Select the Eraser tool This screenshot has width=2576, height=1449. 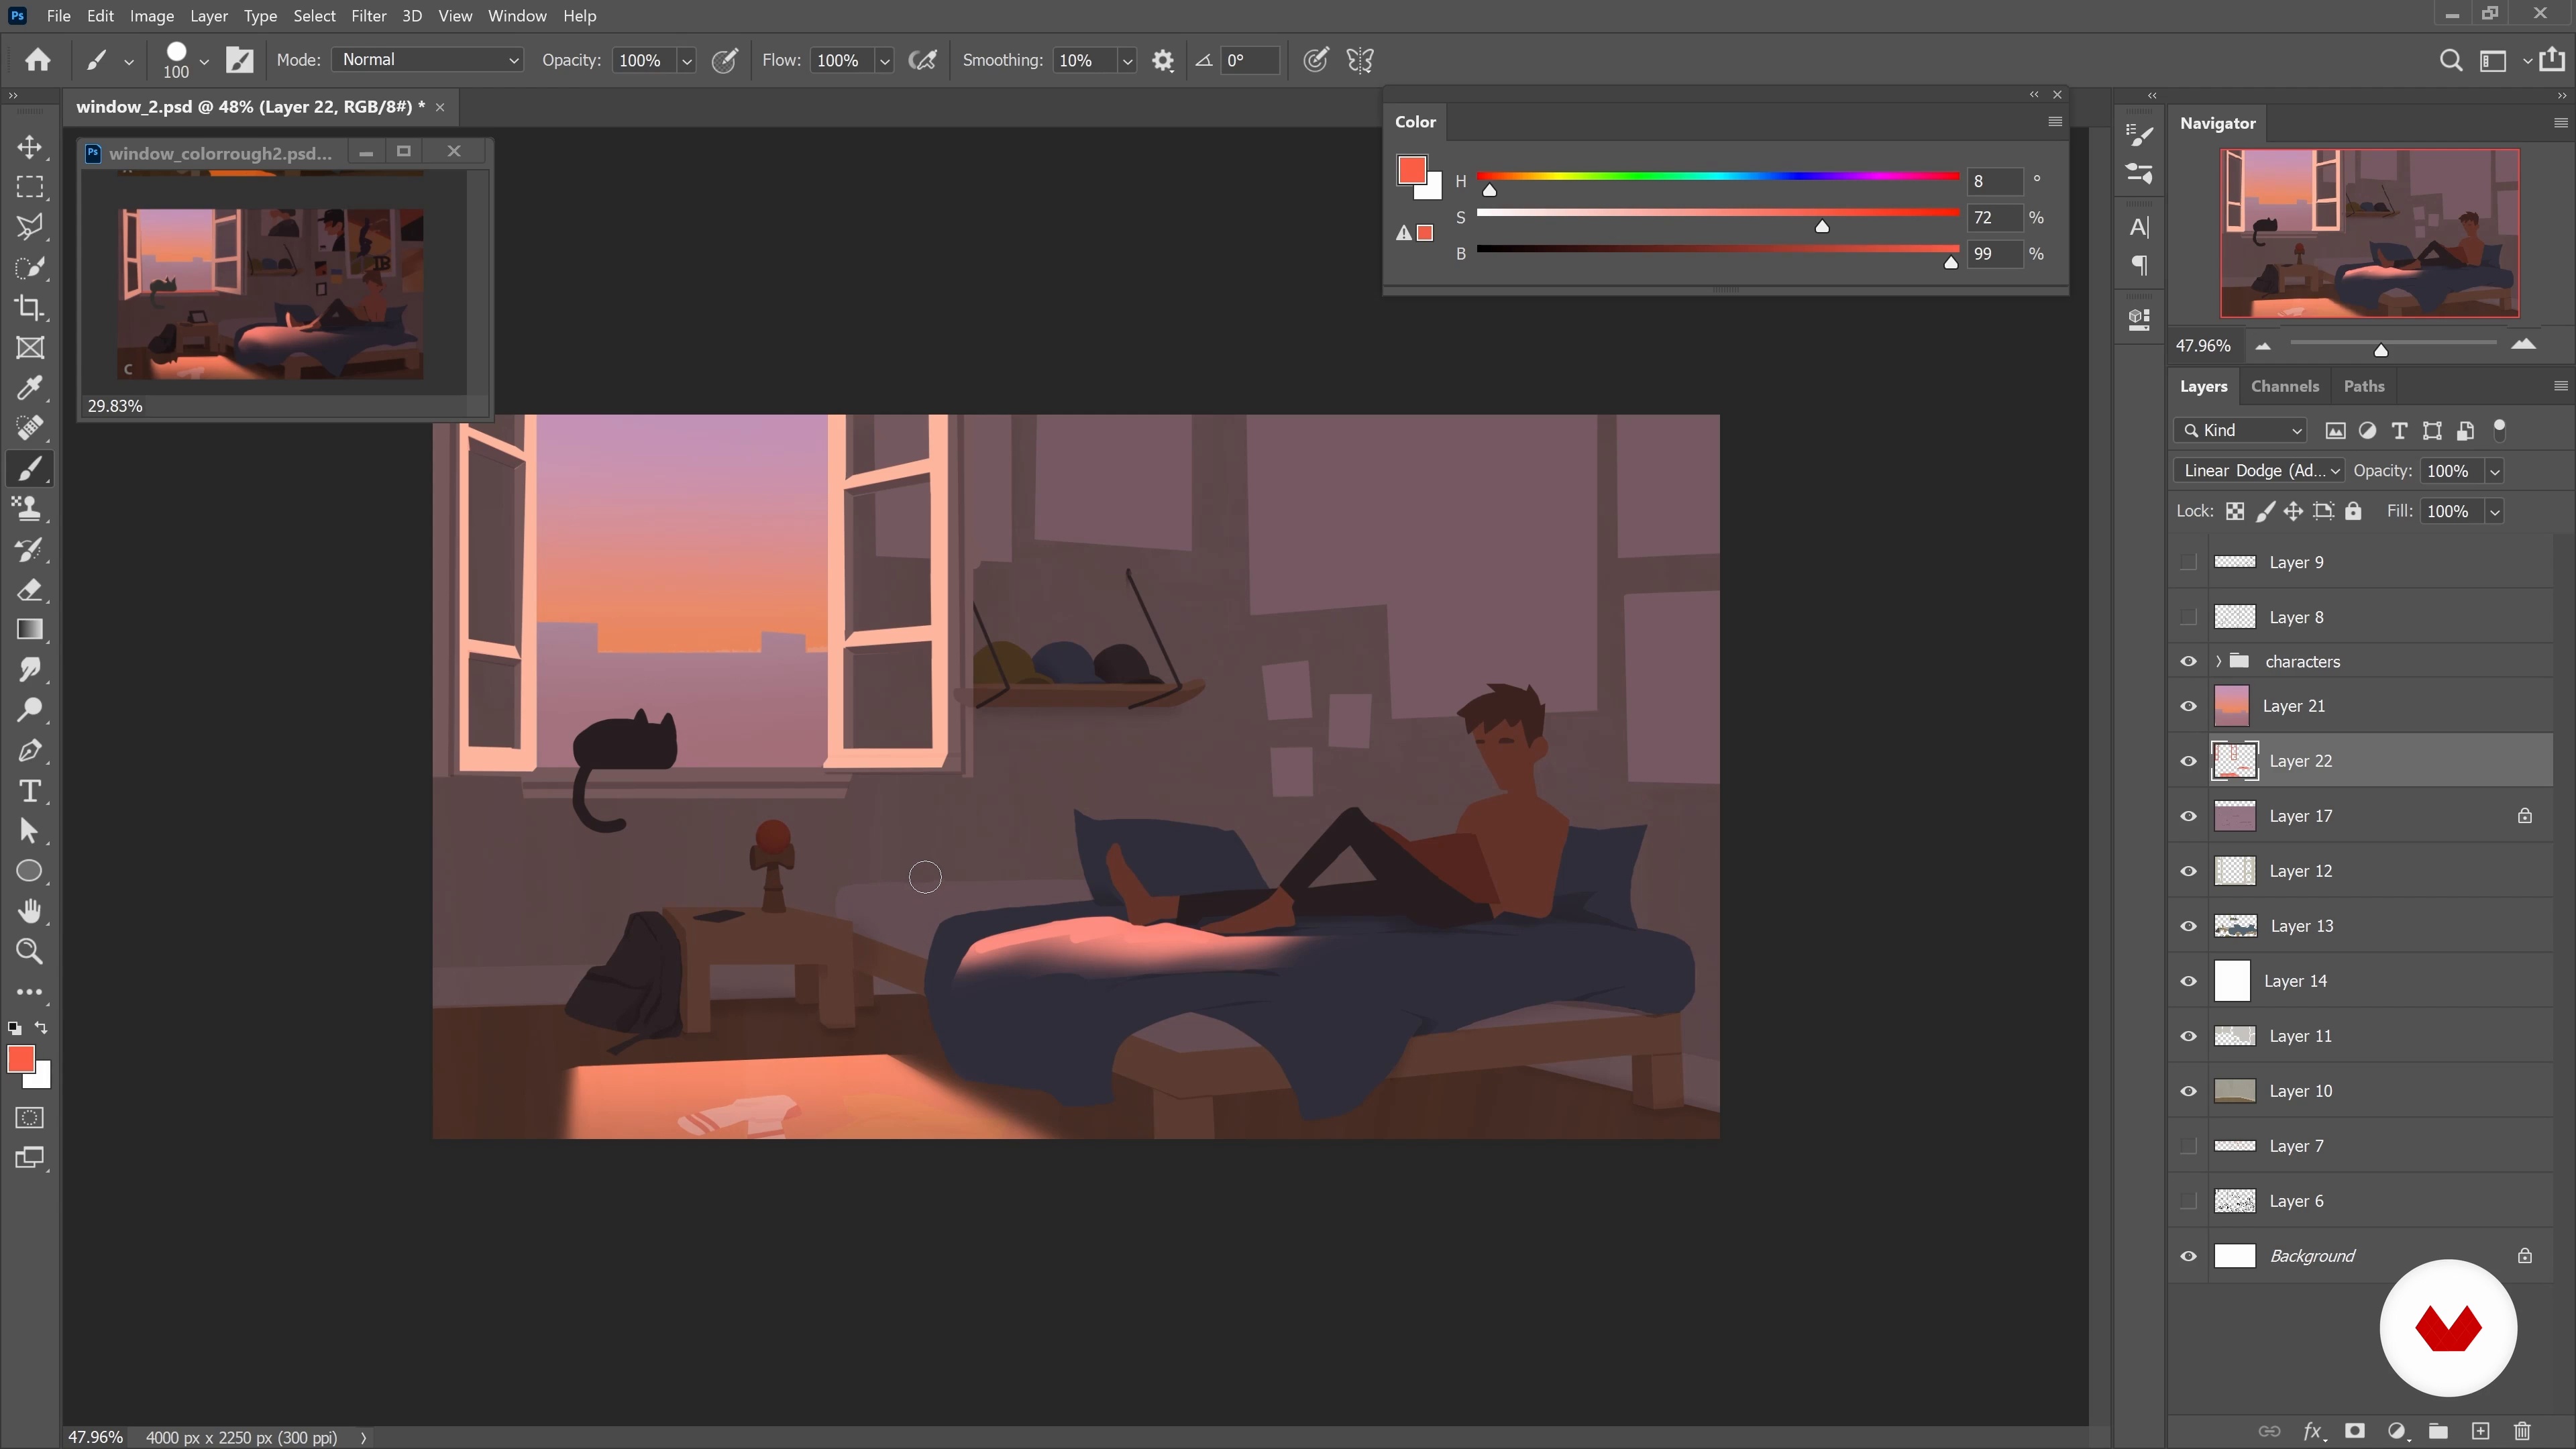30,589
